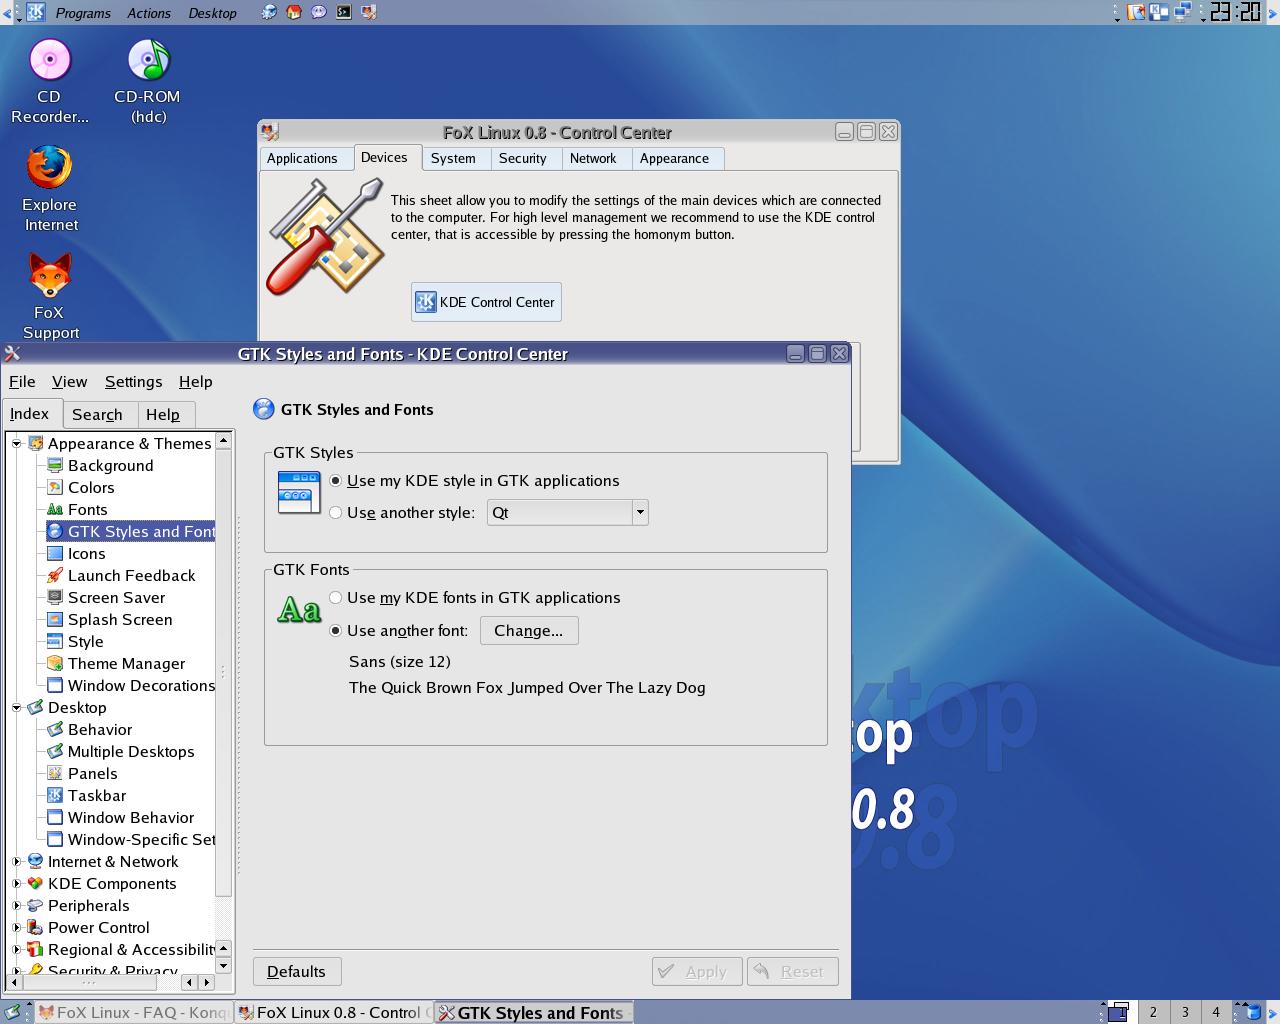Open the File menu
The width and height of the screenshot is (1280, 1024).
[x=22, y=382]
